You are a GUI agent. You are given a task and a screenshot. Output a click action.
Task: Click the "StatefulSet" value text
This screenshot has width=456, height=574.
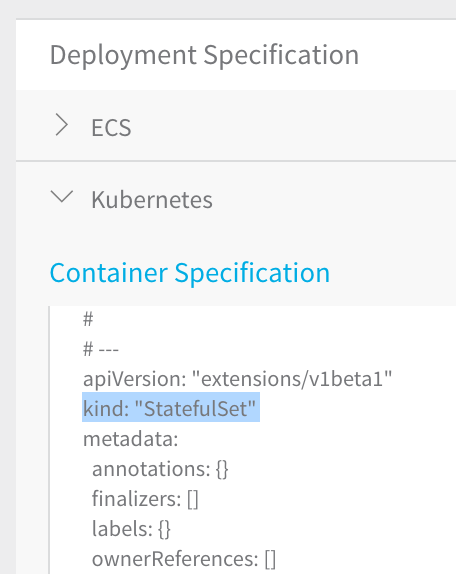click(195, 409)
